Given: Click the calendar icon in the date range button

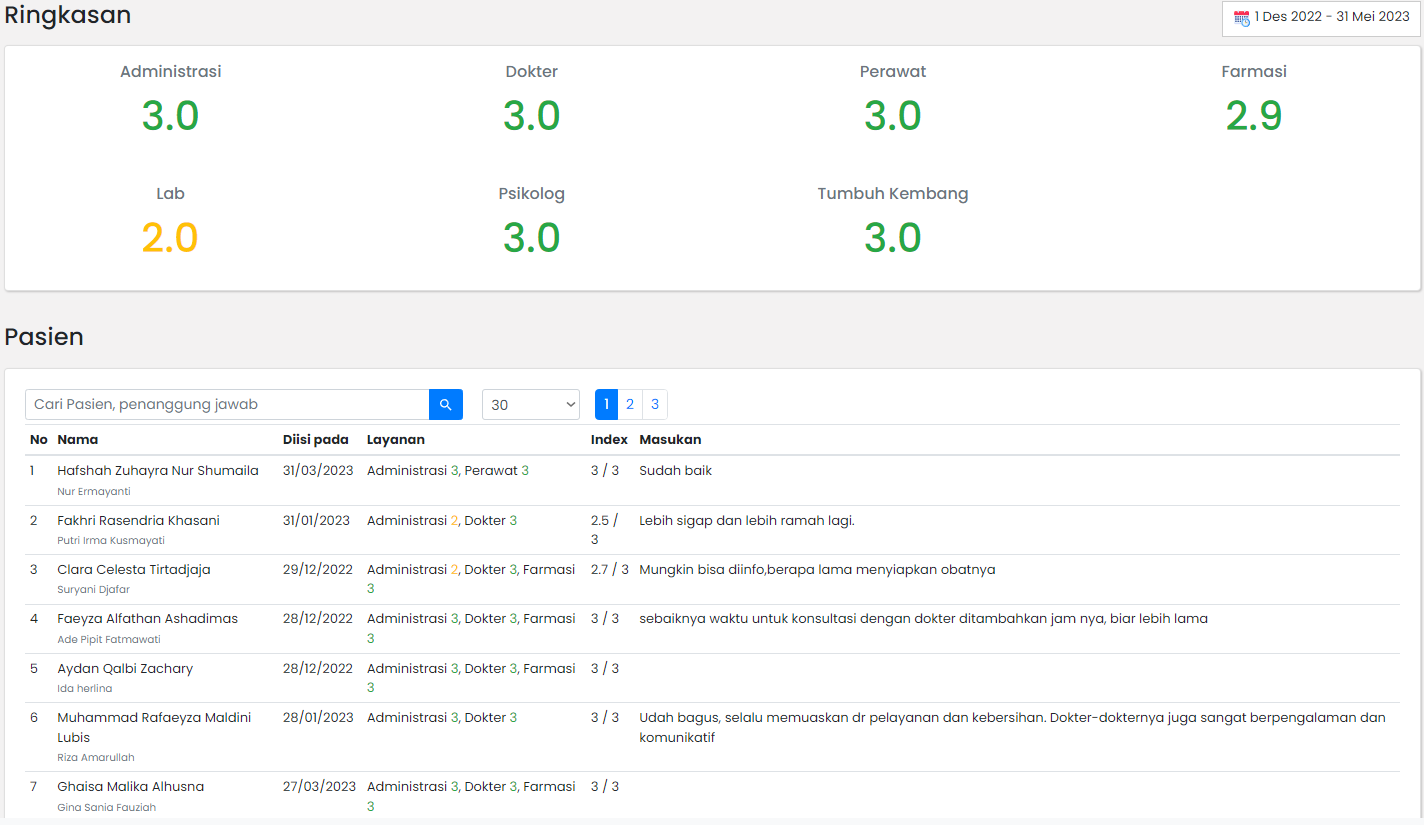Looking at the screenshot, I should 1240,17.
